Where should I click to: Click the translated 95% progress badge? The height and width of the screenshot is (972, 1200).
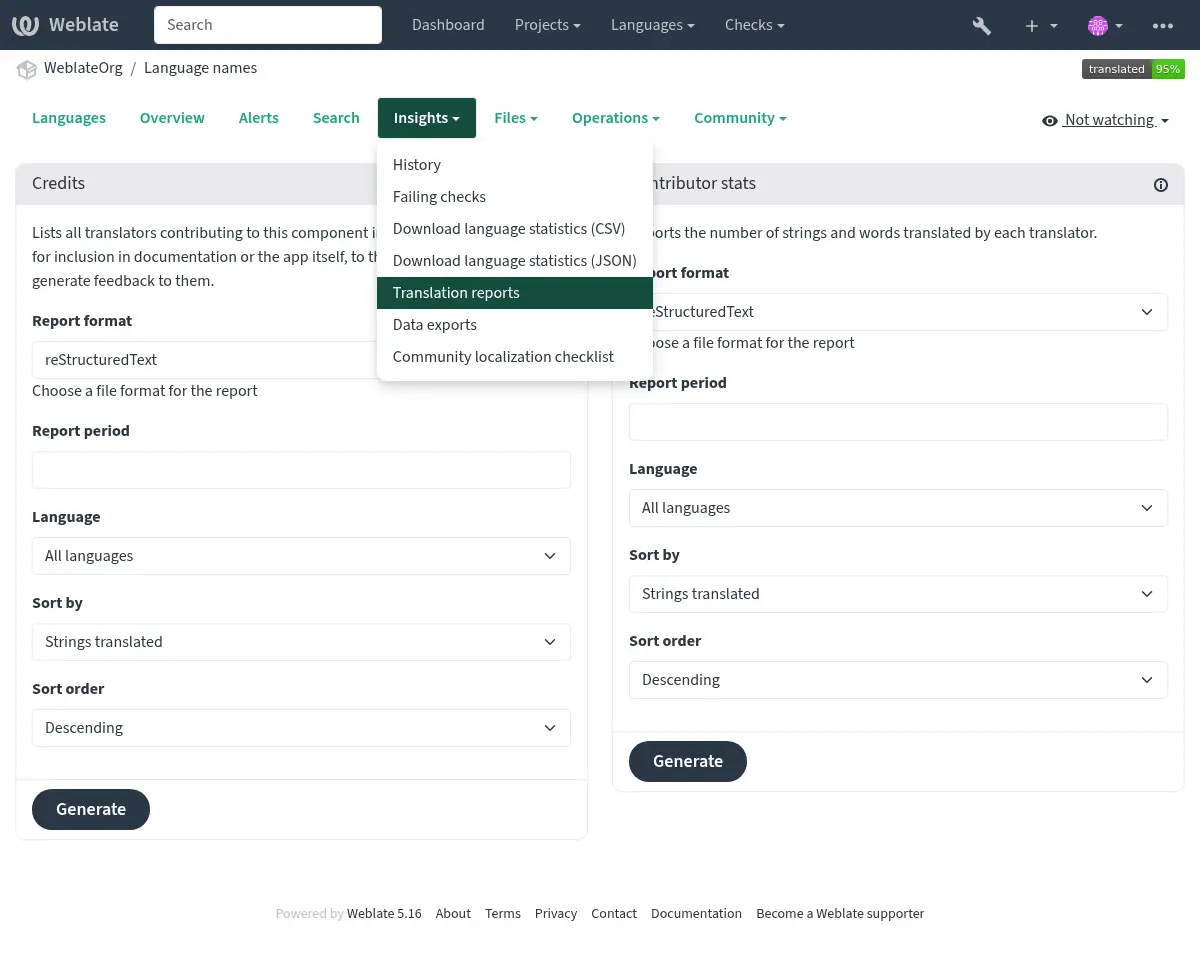(1132, 69)
